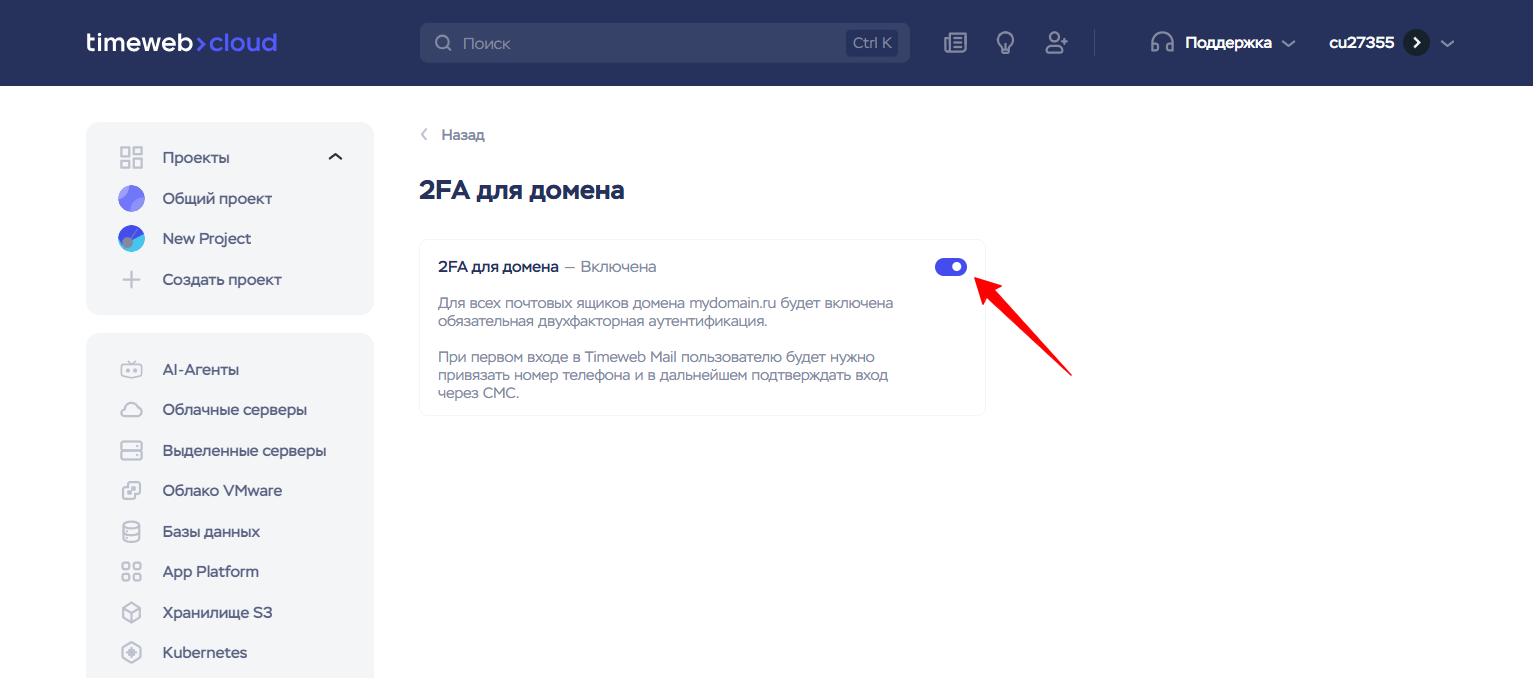The width and height of the screenshot is (1533, 678).
Task: Click the timeweb cloud logo
Action: coord(181,43)
